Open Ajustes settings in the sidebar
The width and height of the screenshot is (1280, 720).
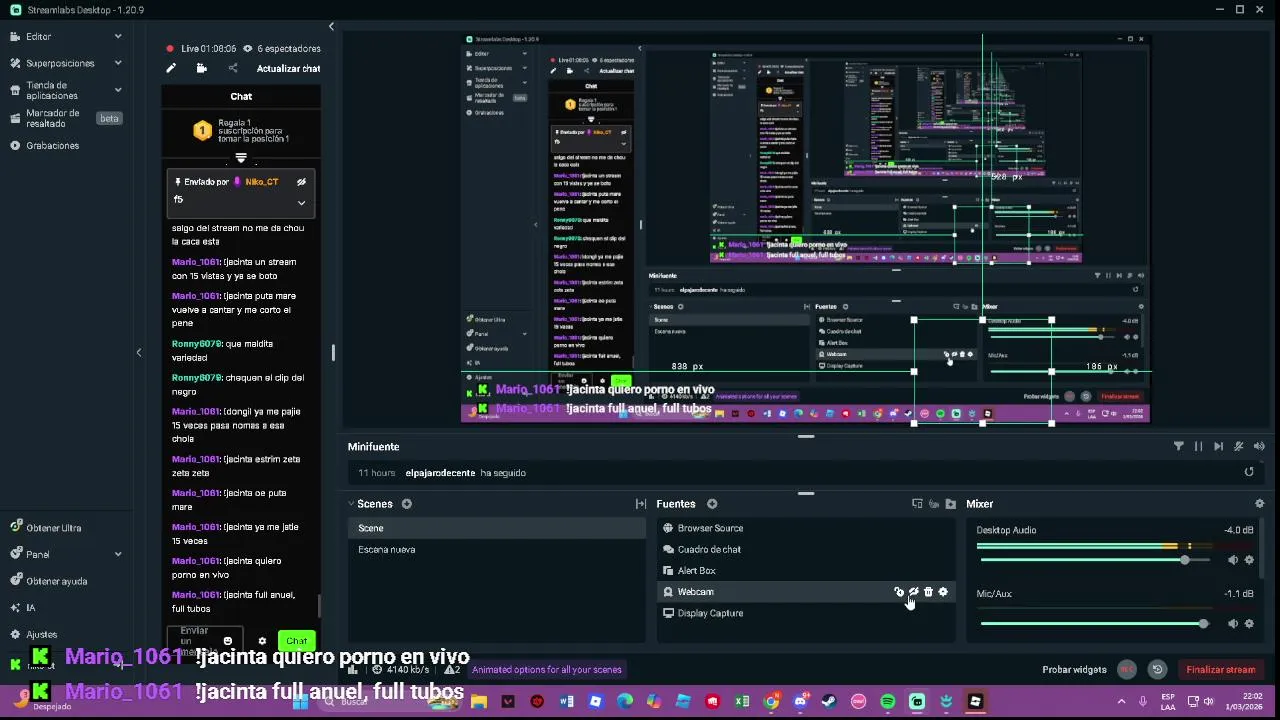(41, 634)
